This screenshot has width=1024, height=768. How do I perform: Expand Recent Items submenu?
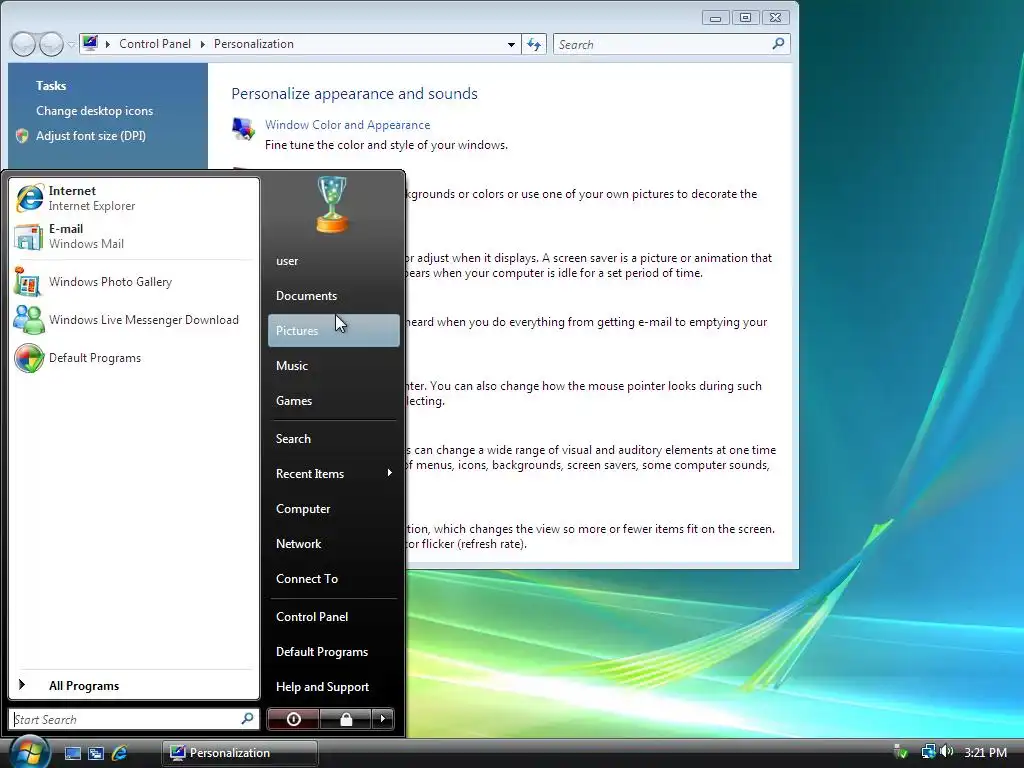[x=333, y=473]
